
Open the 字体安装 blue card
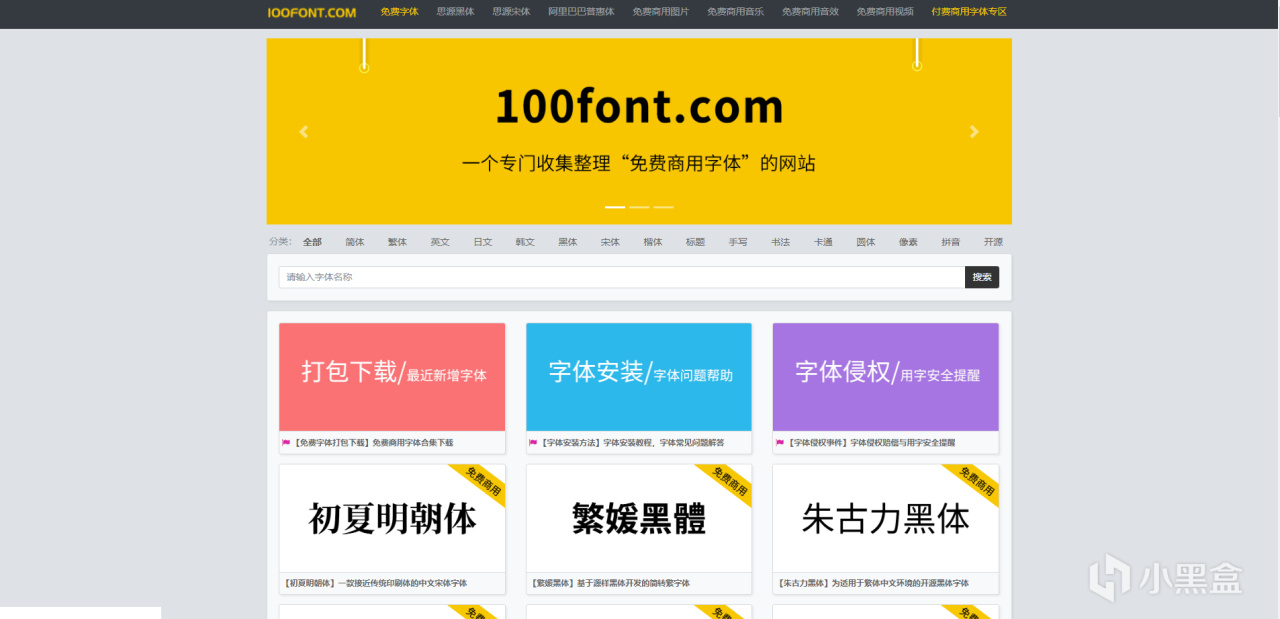[x=639, y=377]
